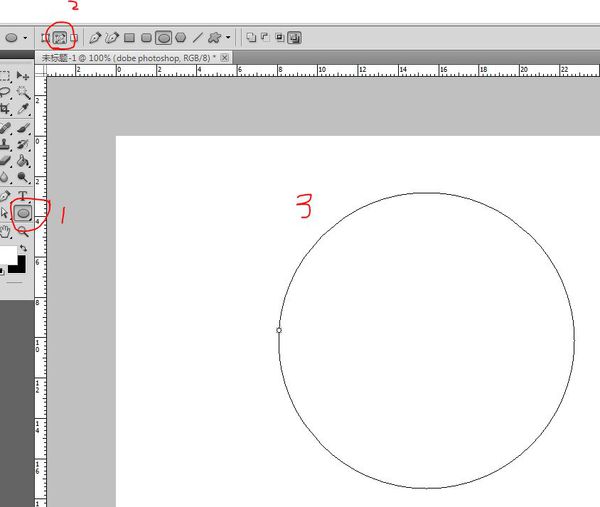Select the Lasso tool
600x507 pixels.
[x=4, y=92]
